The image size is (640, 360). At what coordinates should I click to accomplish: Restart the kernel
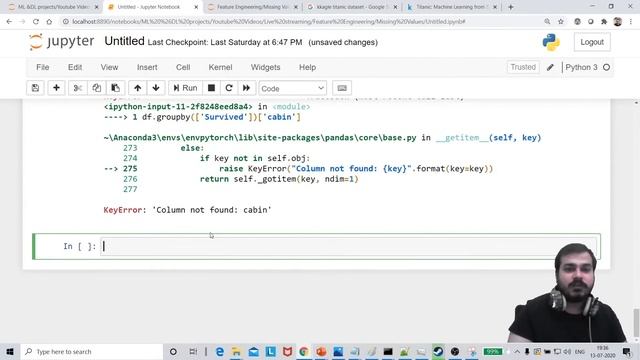tap(229, 88)
